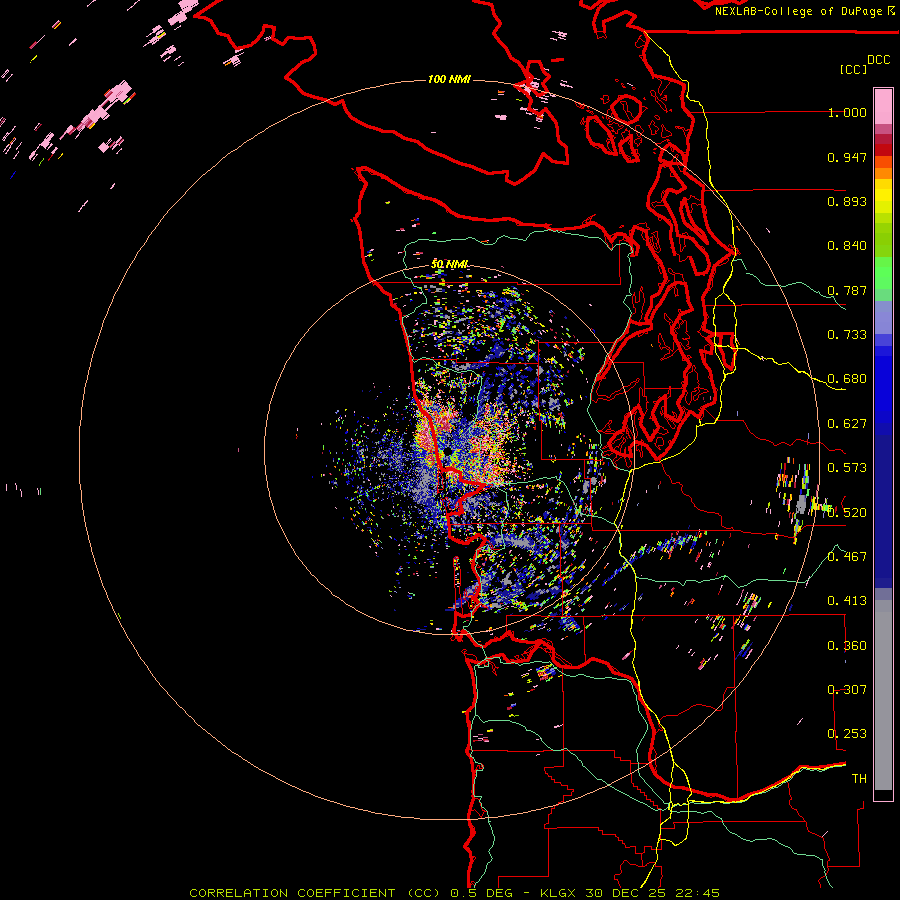Screen dimensions: 900x900
Task: Select the 0.520 scale value
Action: pyautogui.click(x=847, y=512)
